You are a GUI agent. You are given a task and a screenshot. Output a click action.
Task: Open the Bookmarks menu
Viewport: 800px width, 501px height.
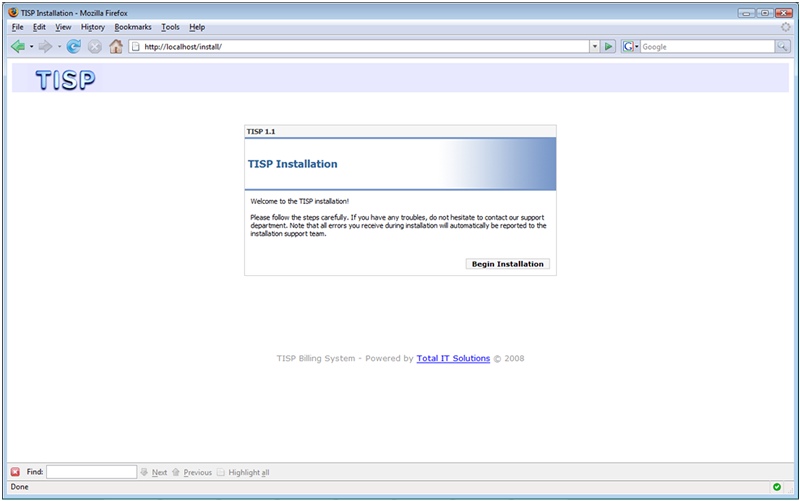pyautogui.click(x=133, y=27)
